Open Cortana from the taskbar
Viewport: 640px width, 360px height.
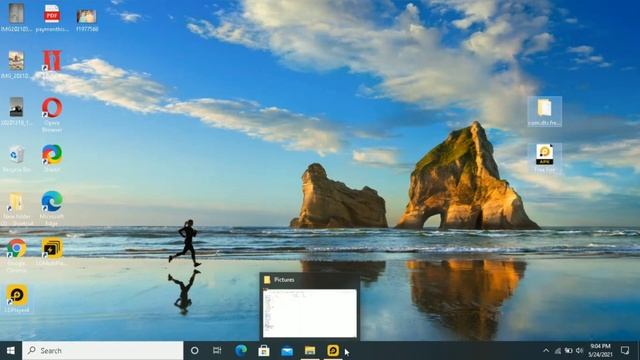[x=195, y=351]
